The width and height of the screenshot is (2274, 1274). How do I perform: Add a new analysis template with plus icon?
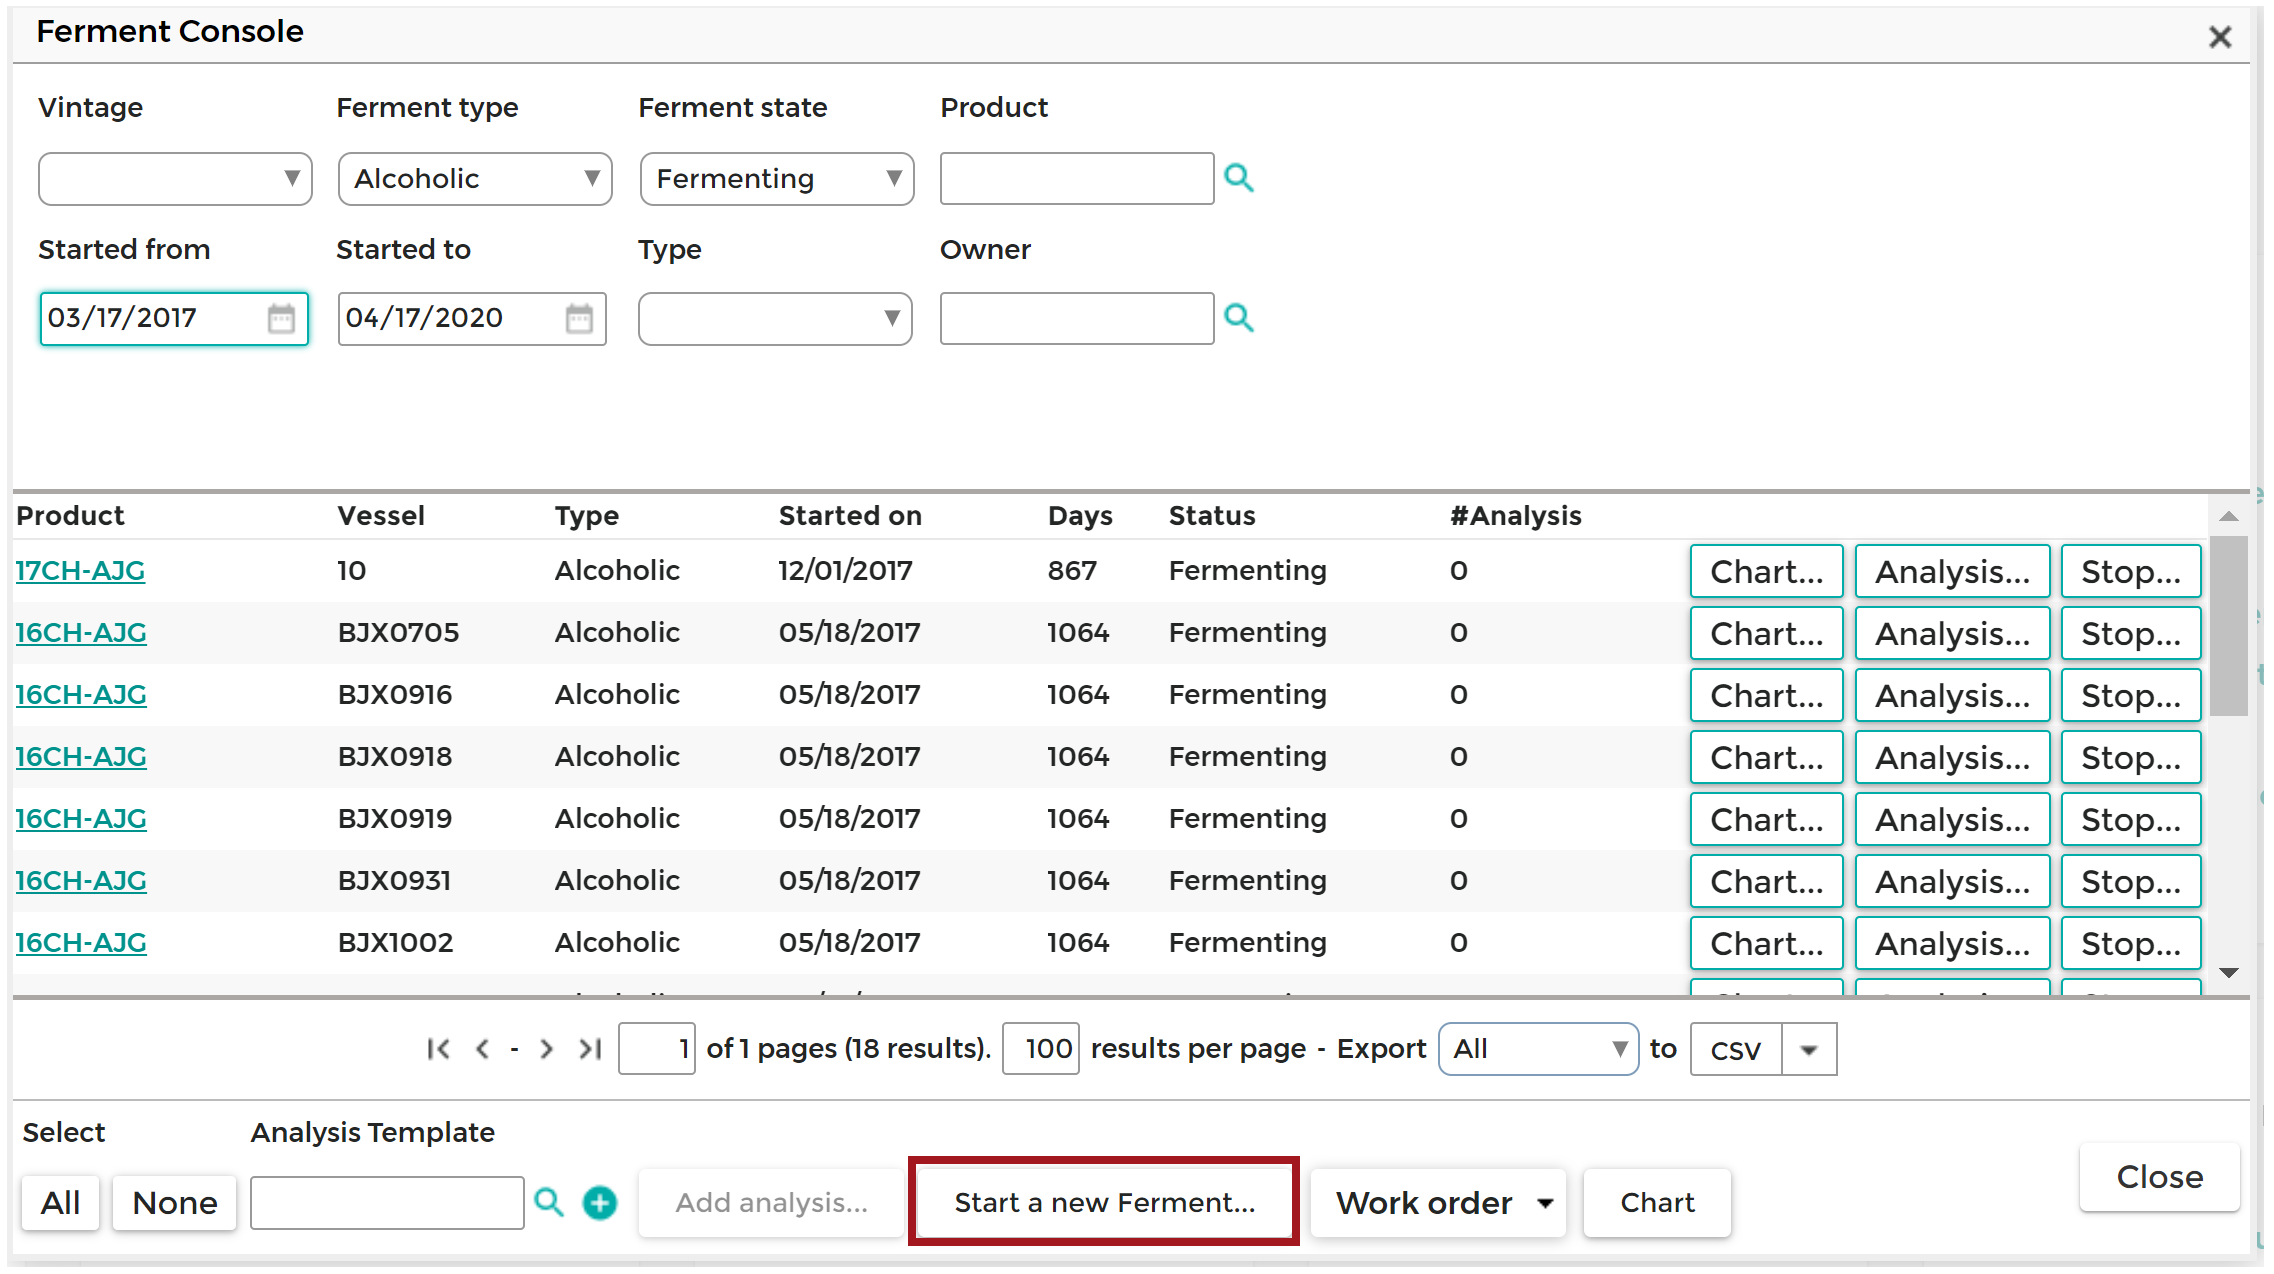tap(600, 1202)
